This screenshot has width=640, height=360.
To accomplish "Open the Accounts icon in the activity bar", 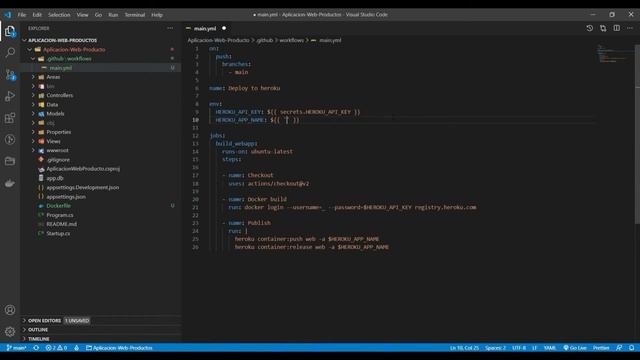I will click(x=10, y=310).
